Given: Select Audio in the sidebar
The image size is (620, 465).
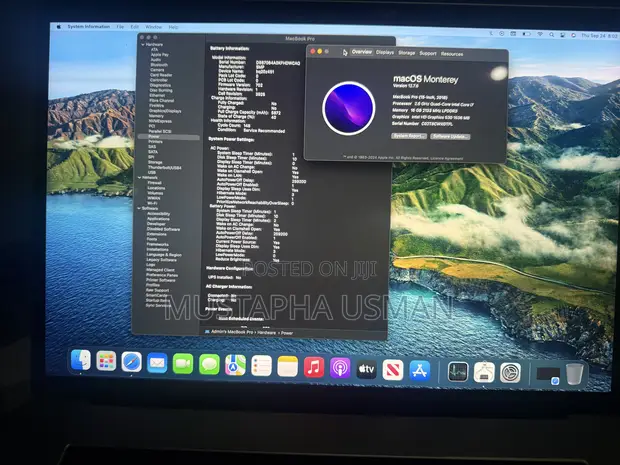Looking at the screenshot, I should click(155, 60).
